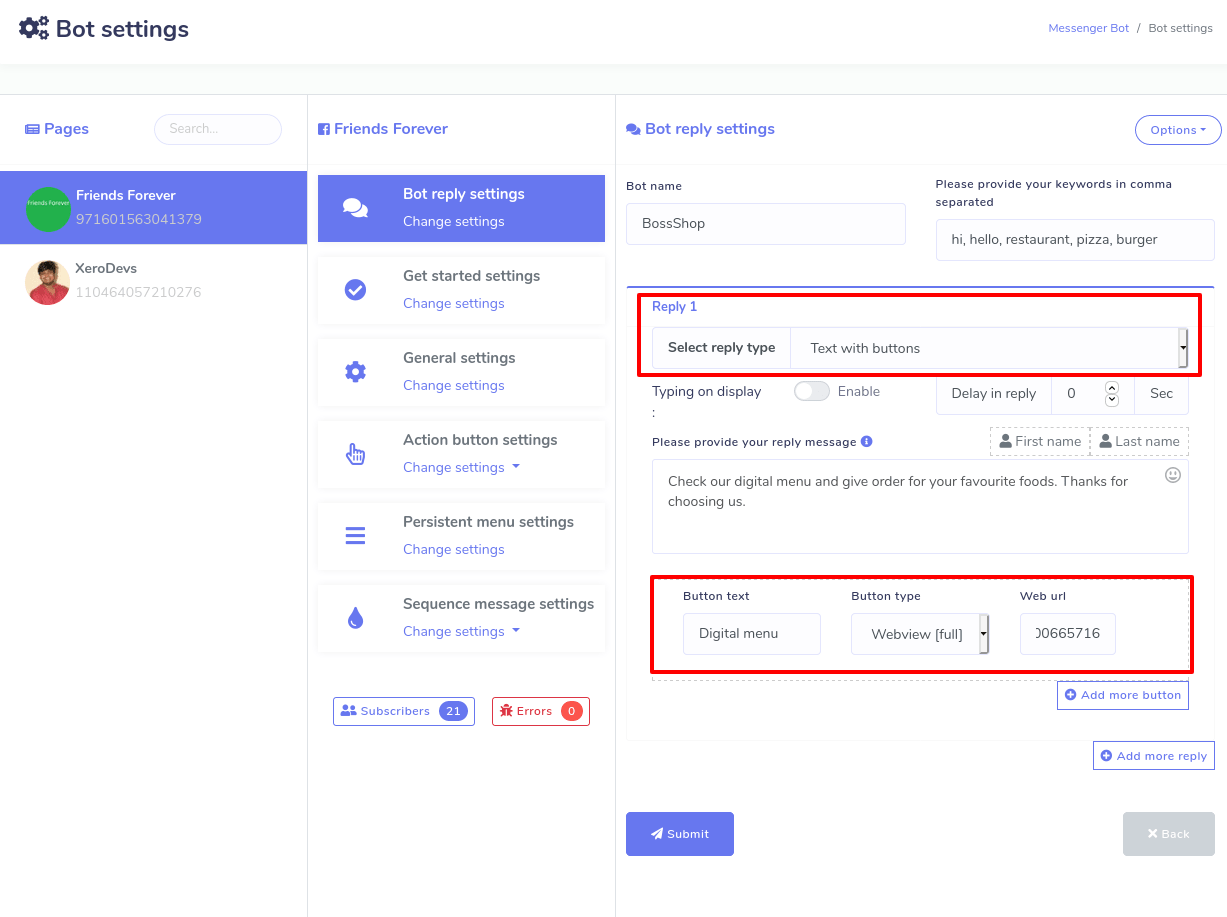Viewport: 1227px width, 917px height.
Task: Click the hamburger icon for Persistent menu settings
Action: pyautogui.click(x=355, y=536)
